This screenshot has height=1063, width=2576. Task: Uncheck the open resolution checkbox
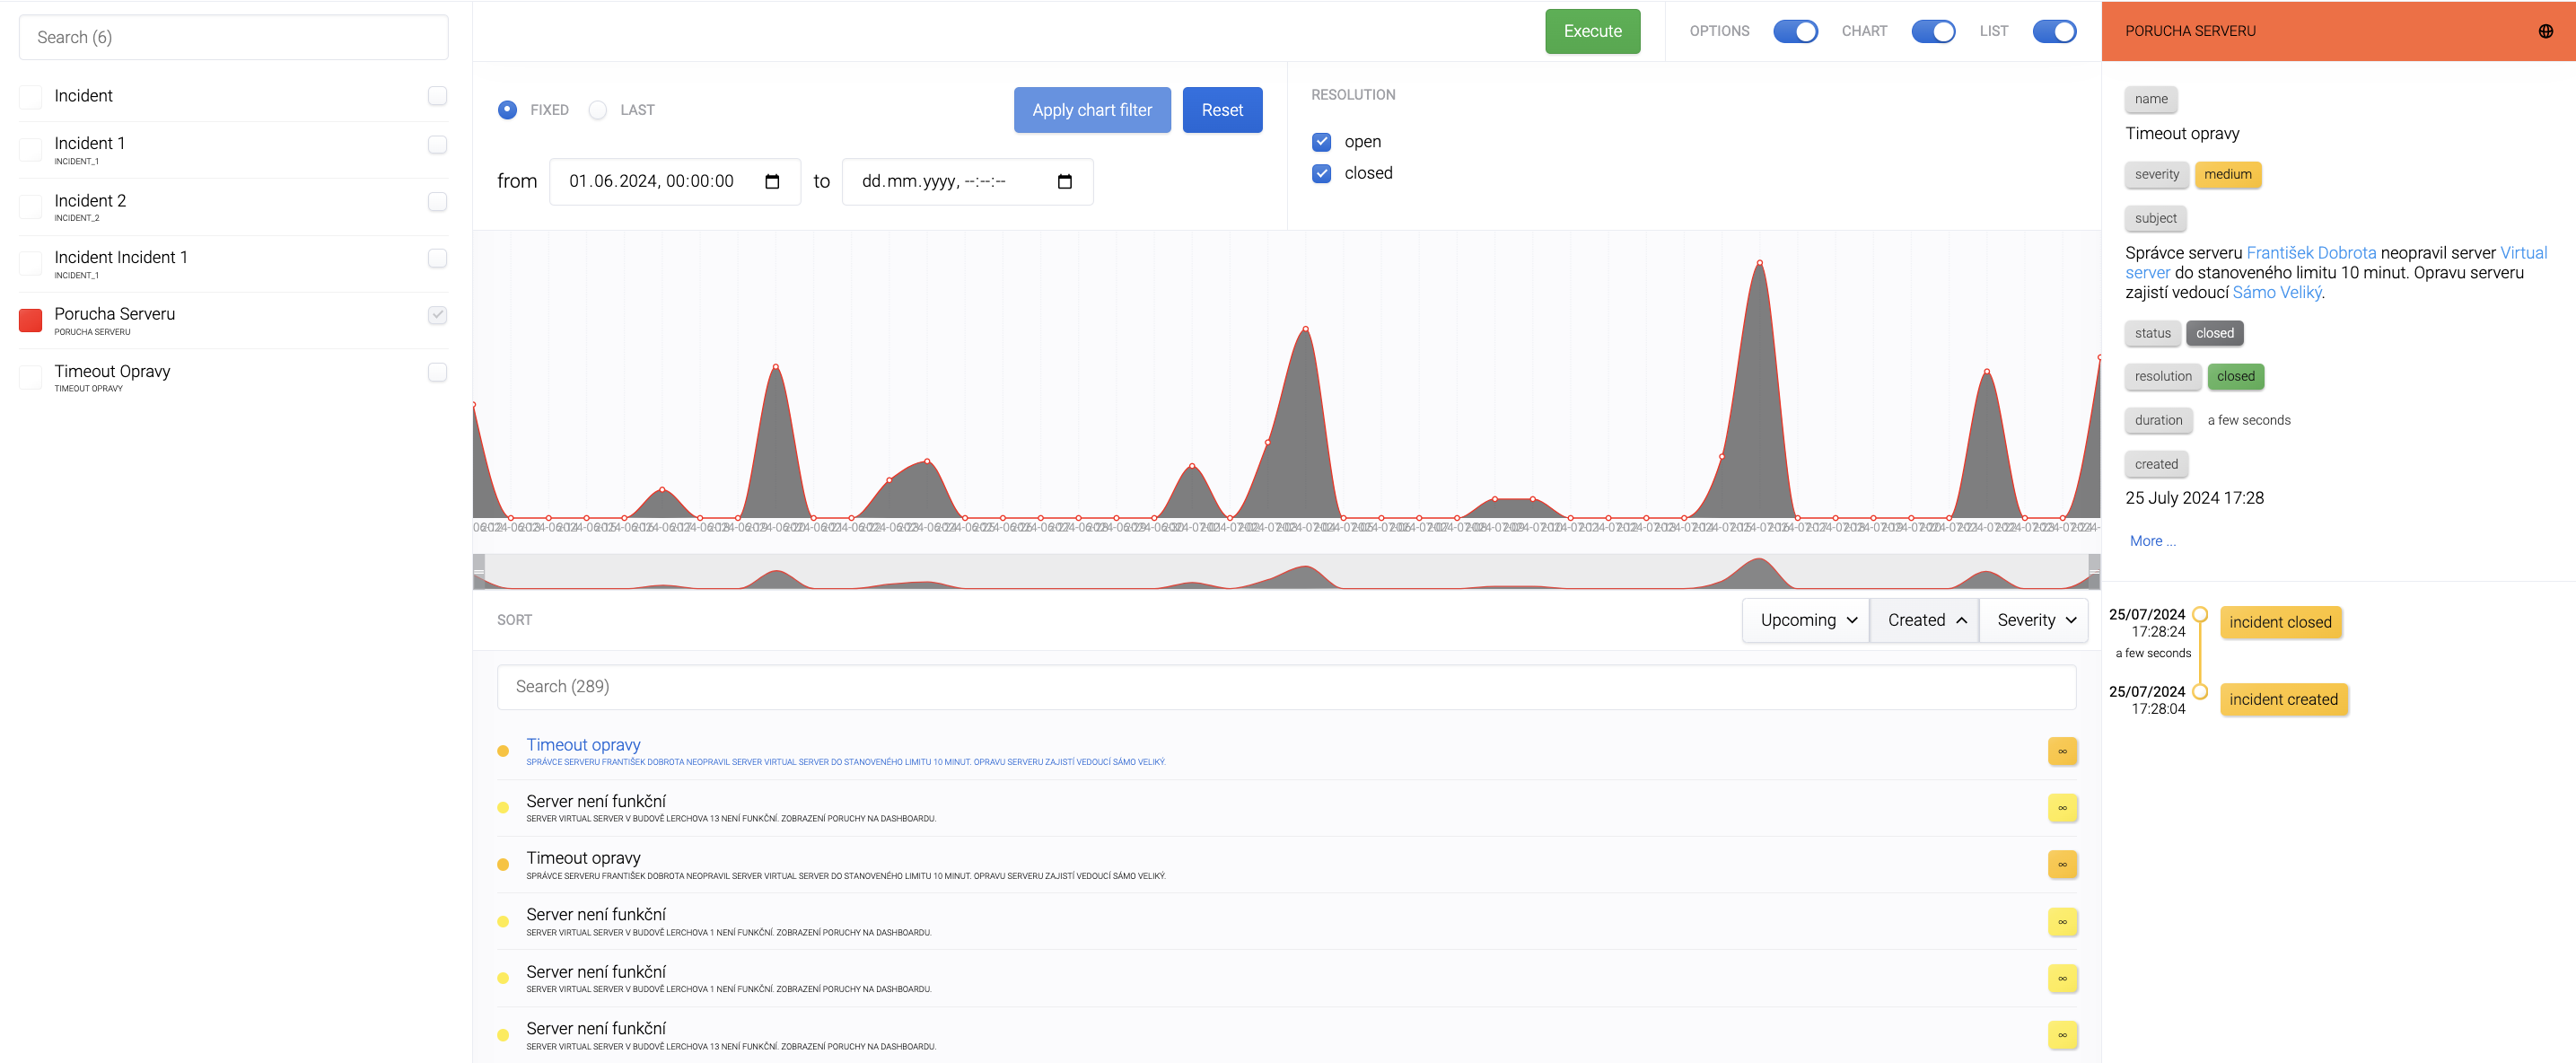pos(1321,142)
